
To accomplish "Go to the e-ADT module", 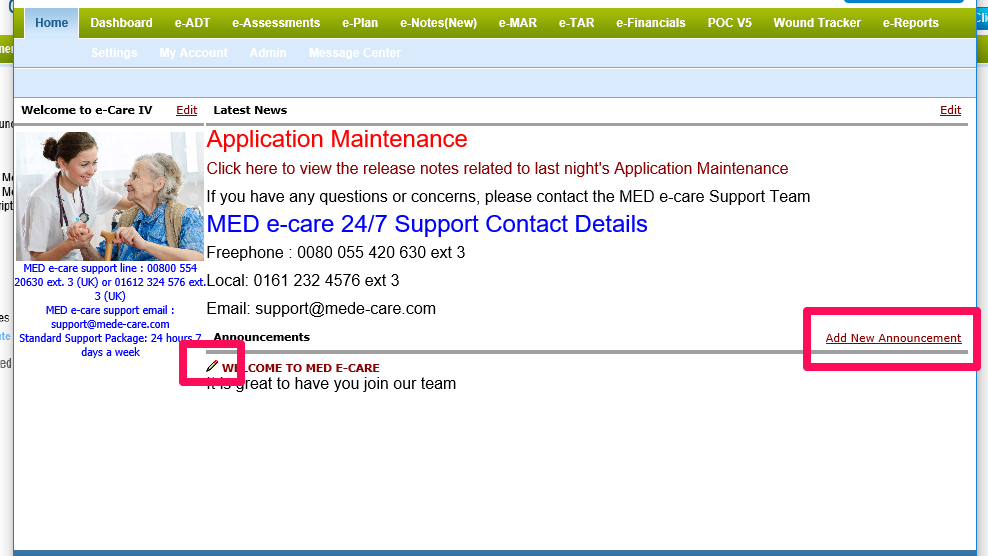I will [x=192, y=23].
